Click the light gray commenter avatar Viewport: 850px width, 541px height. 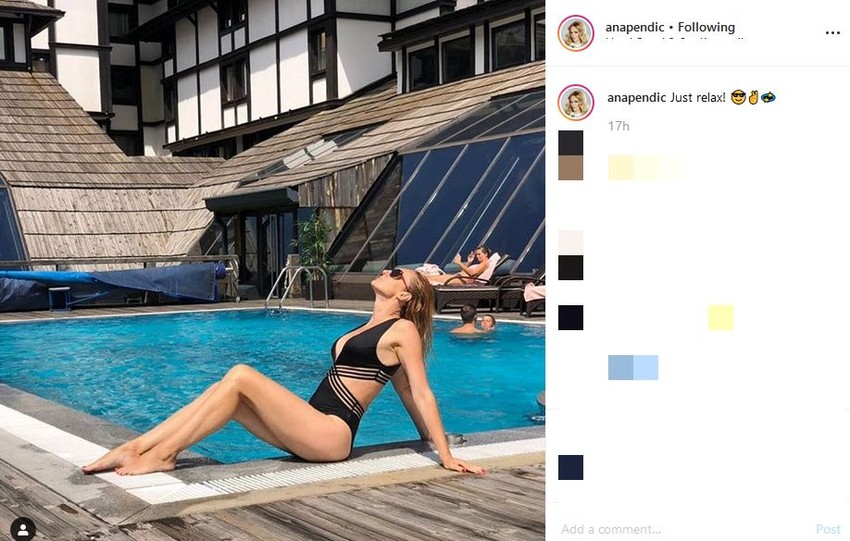click(571, 242)
